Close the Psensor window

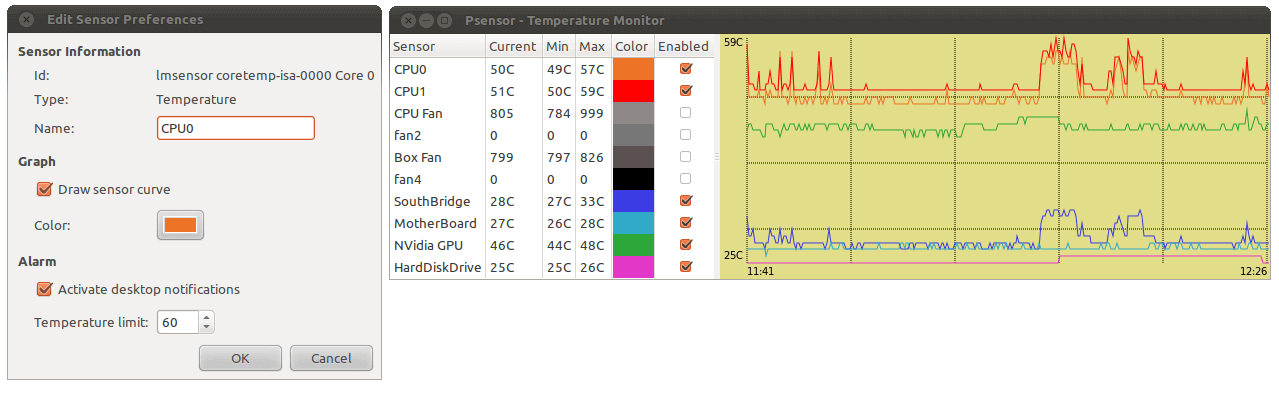[407, 20]
